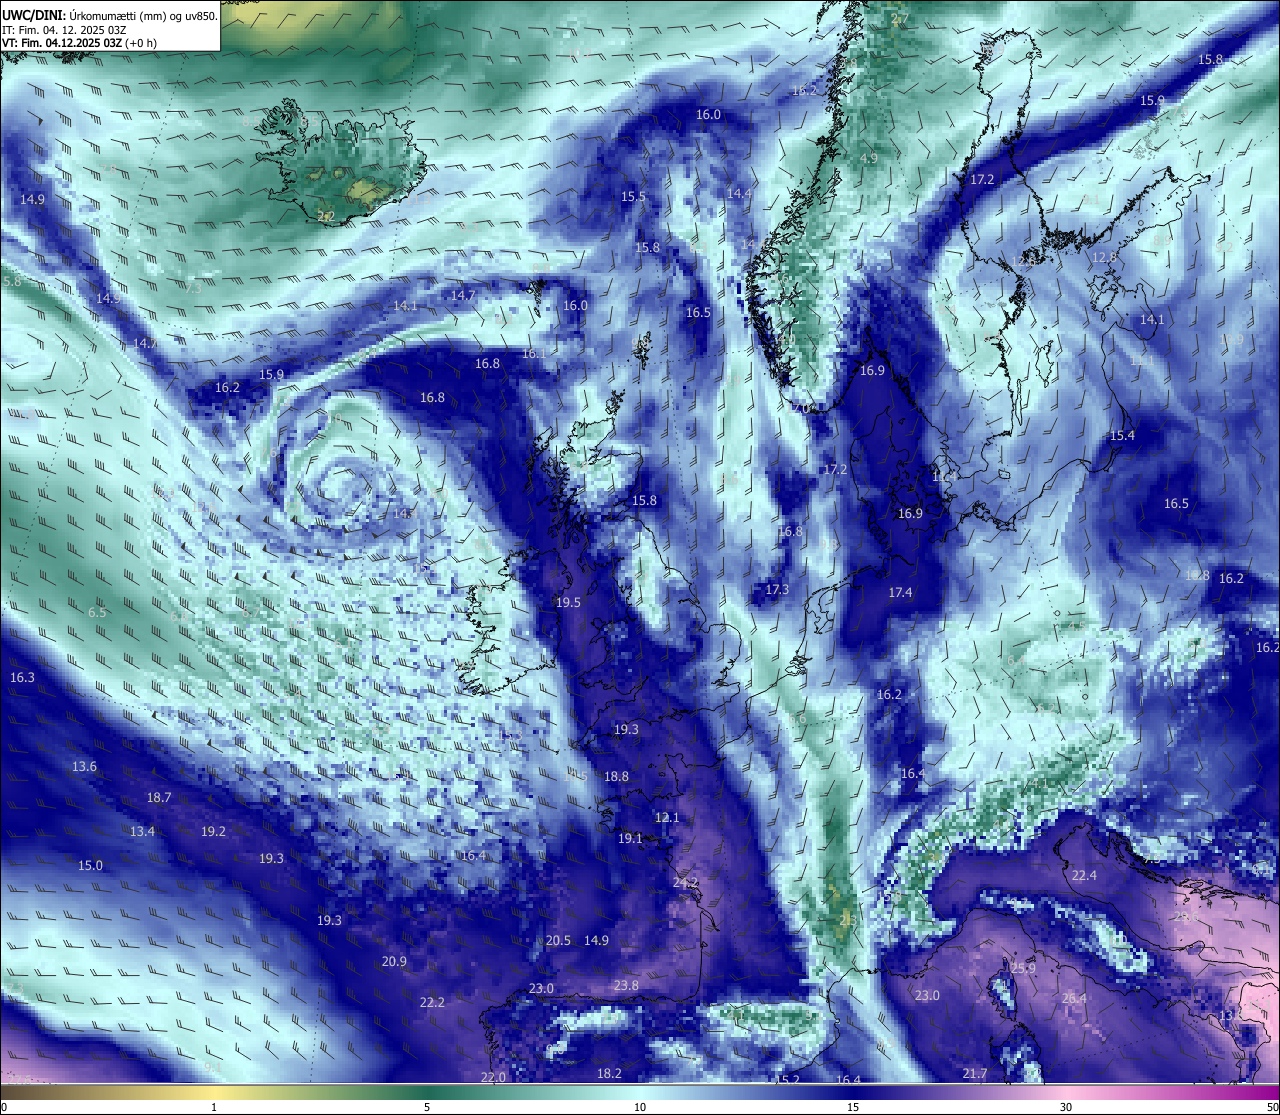Click the 15.0 value on the map
The height and width of the screenshot is (1115, 1280).
(x=90, y=866)
